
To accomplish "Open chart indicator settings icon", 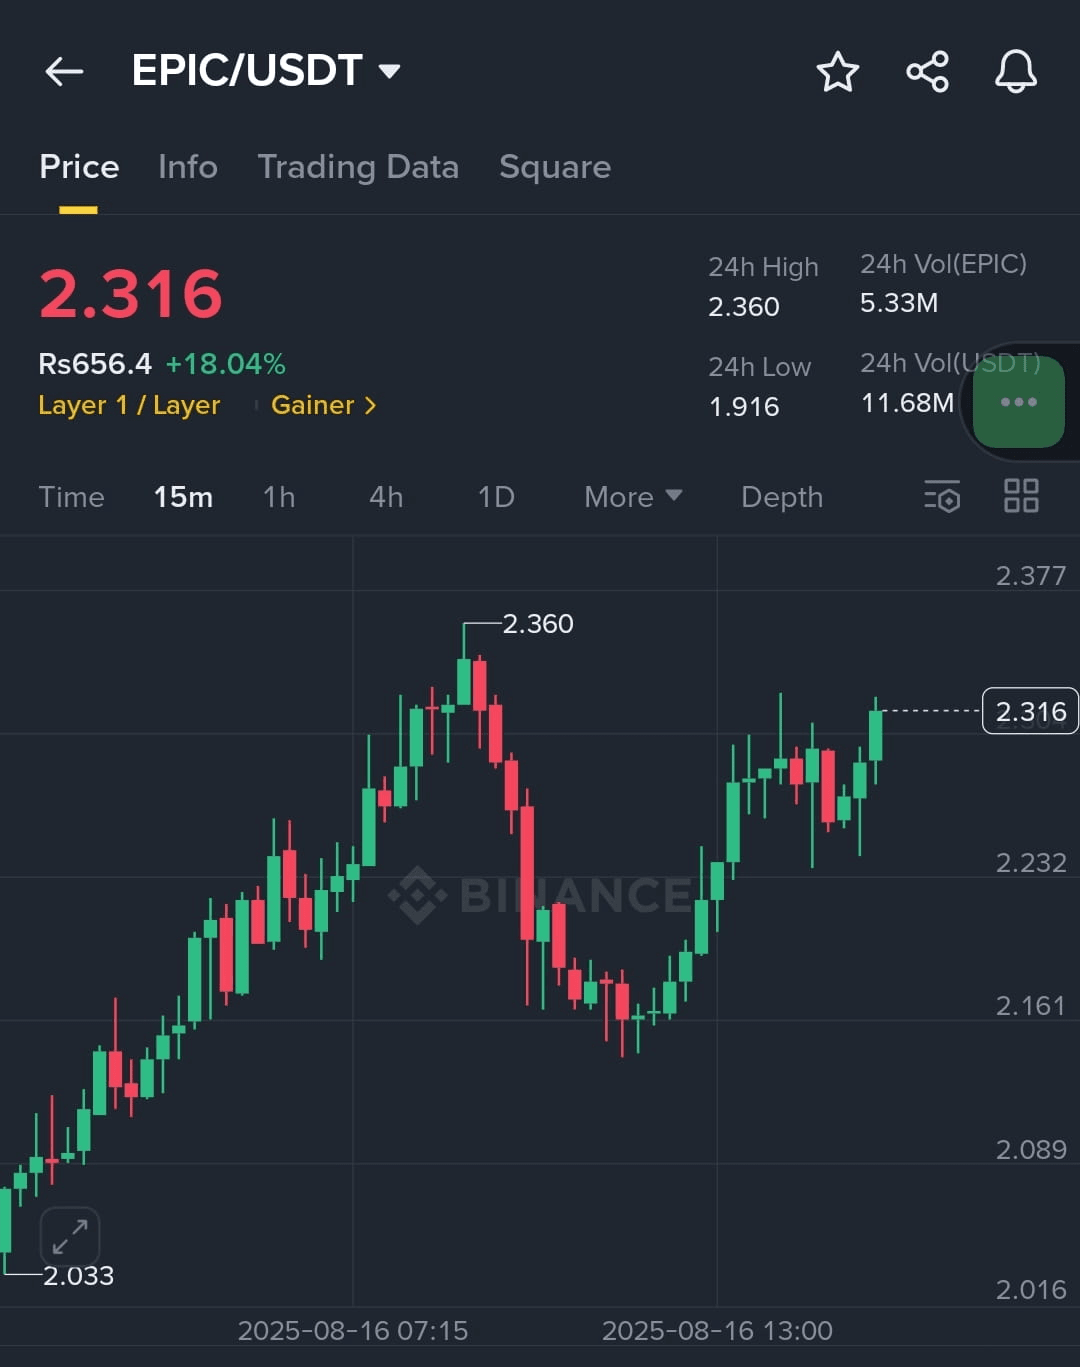I will 942,496.
